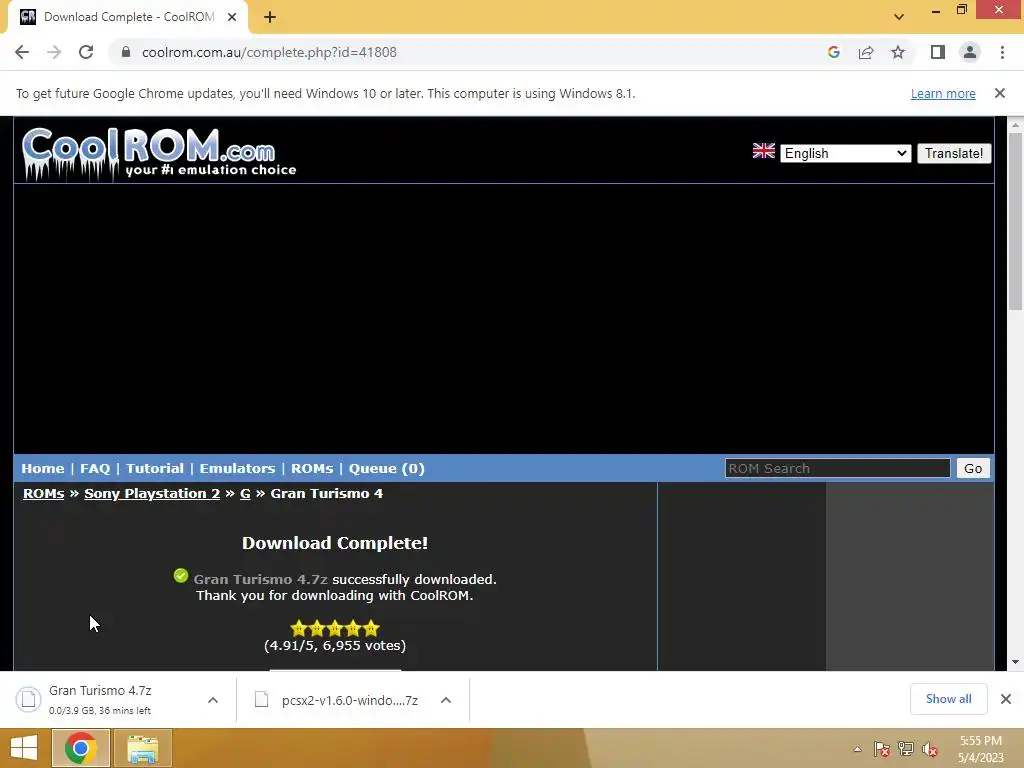Share this page icon
The image size is (1024, 768).
(x=866, y=52)
